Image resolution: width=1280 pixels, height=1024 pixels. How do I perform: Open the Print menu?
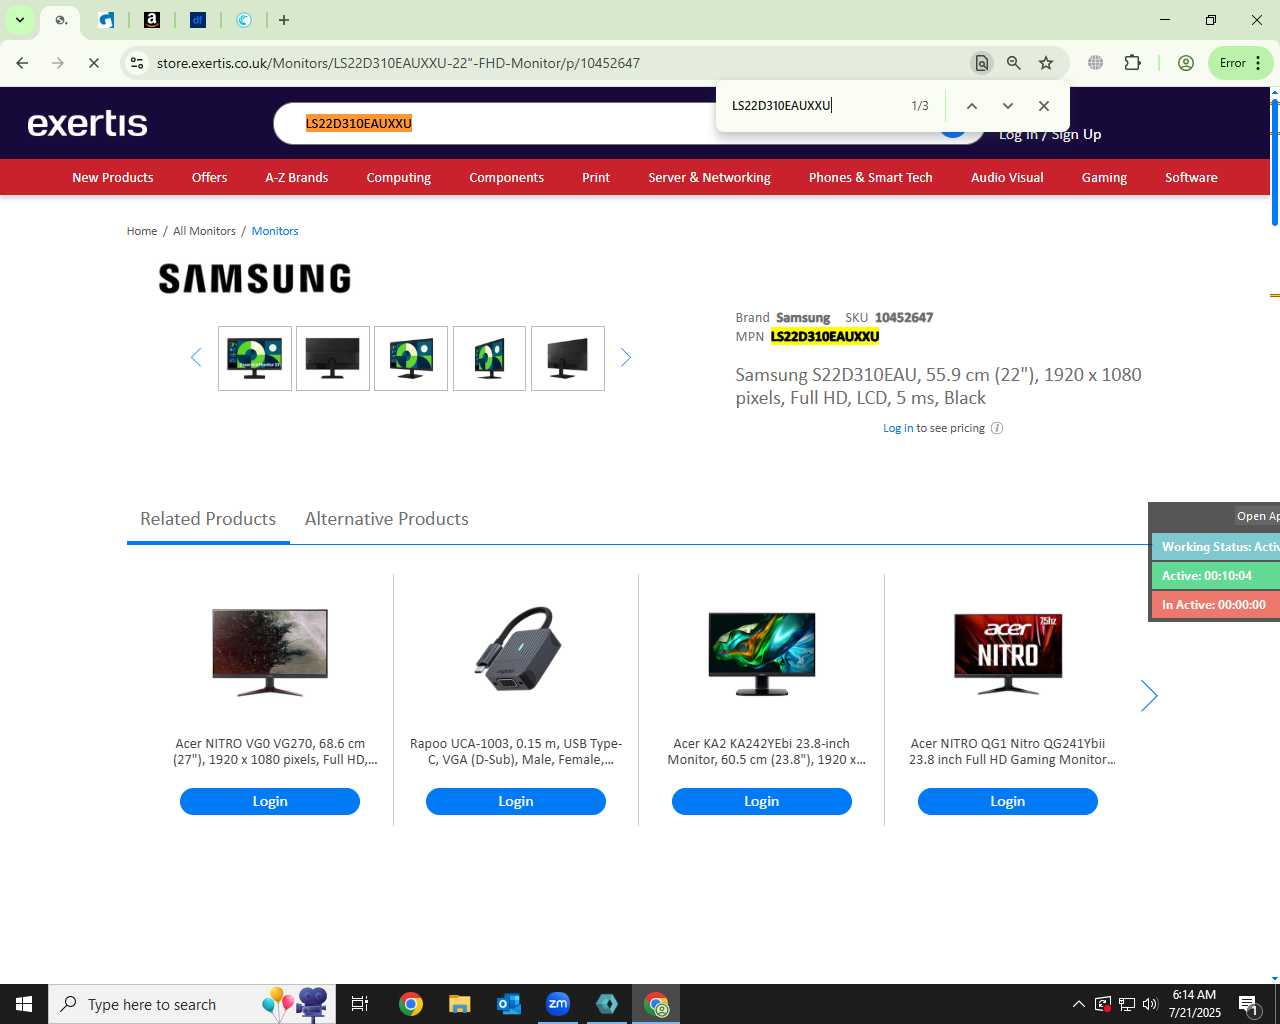pos(596,178)
